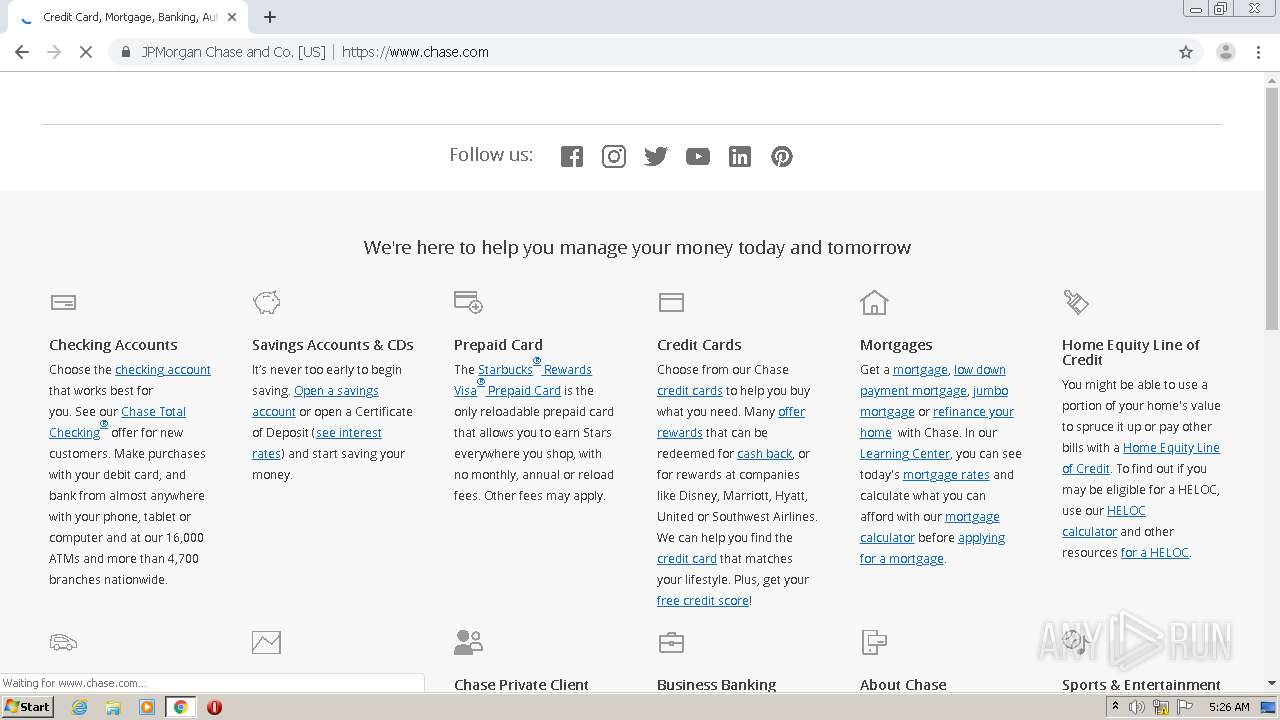Click the Business Banking heading
1280x720 pixels.
pos(717,685)
